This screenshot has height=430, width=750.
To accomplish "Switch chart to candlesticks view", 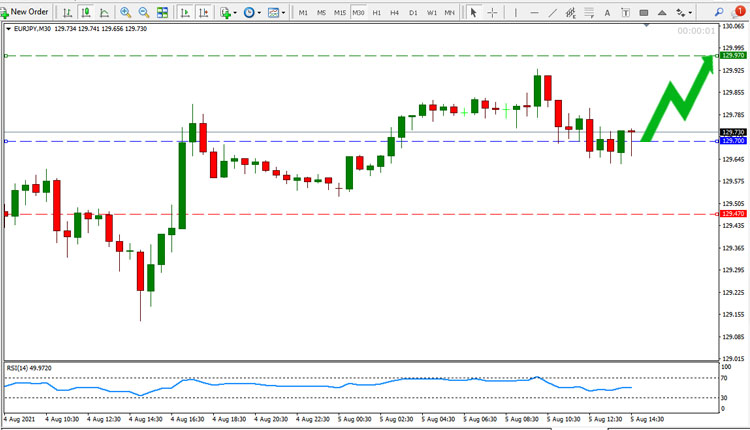I will pyautogui.click(x=86, y=12).
